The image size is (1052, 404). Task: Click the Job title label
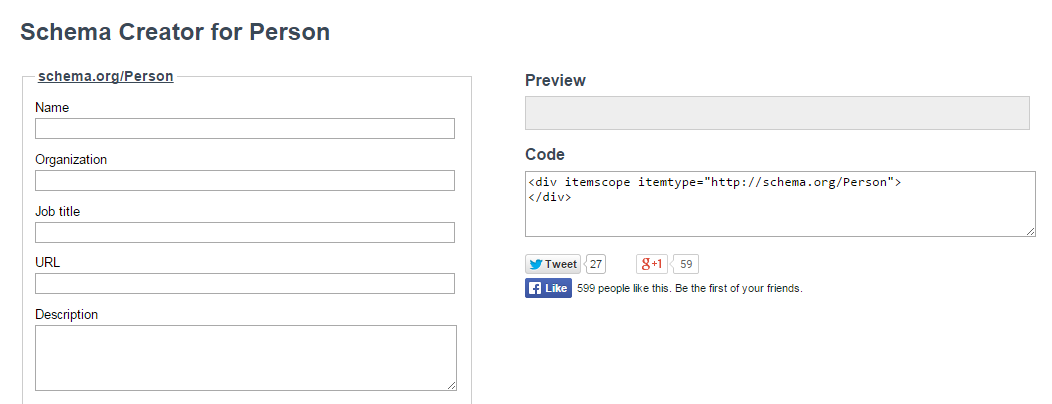(x=58, y=211)
